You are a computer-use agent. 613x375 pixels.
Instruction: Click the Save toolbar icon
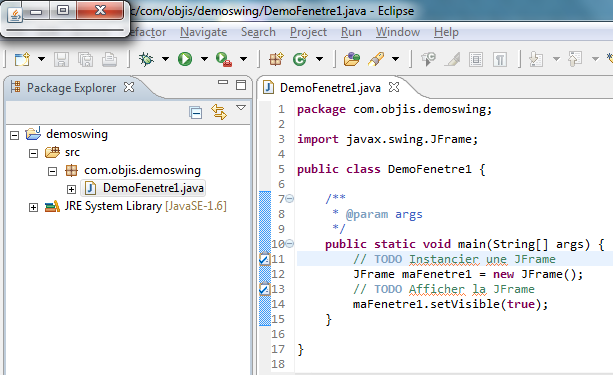(61, 59)
